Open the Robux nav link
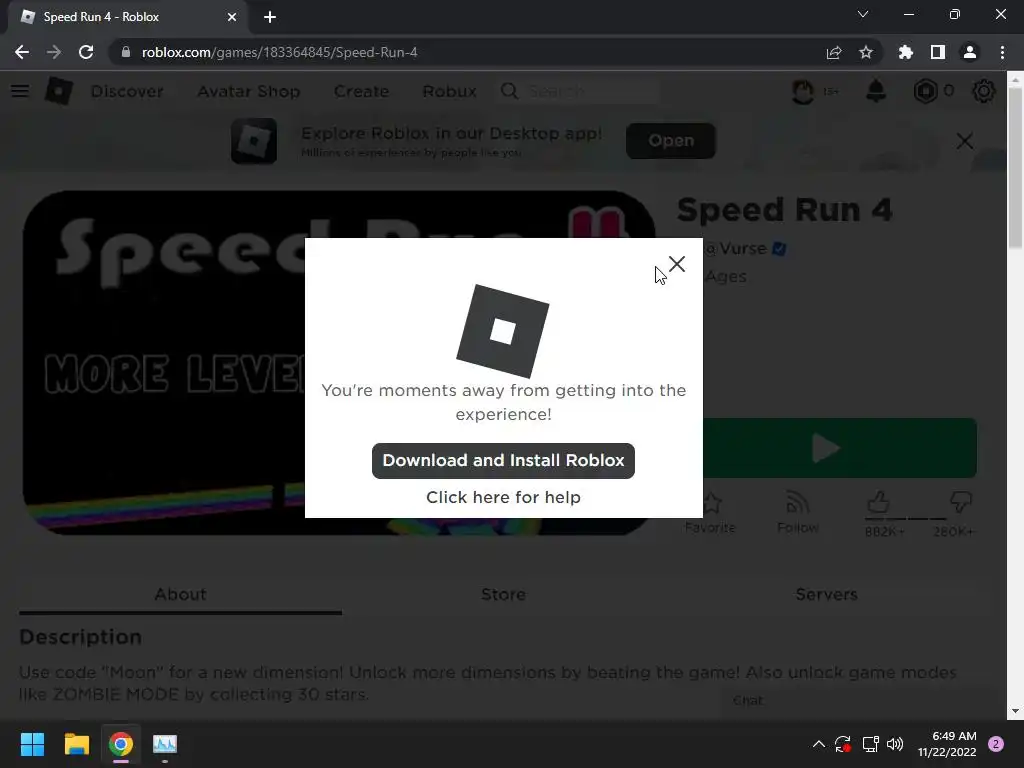This screenshot has height=768, width=1024. [x=449, y=91]
